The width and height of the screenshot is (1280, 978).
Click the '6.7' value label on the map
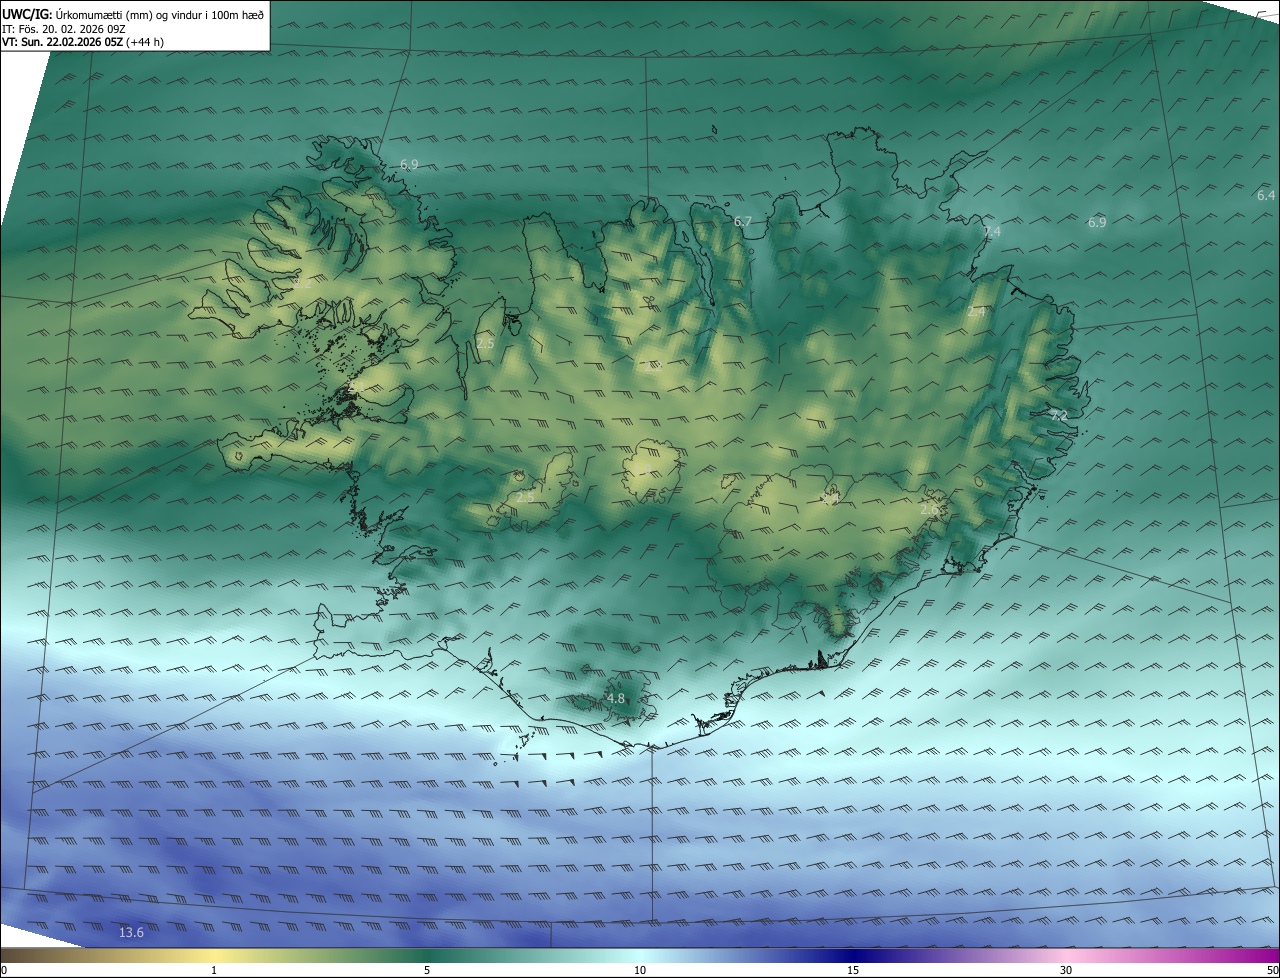742,221
